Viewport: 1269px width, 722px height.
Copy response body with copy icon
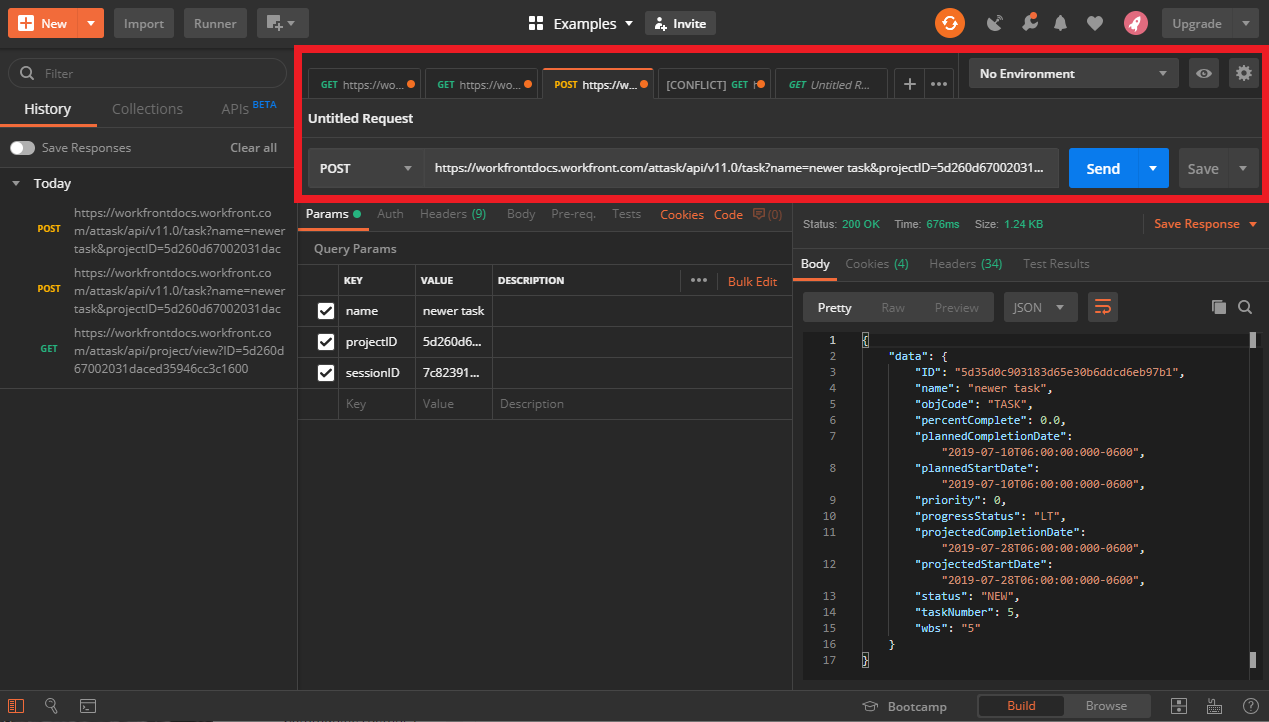click(1218, 307)
